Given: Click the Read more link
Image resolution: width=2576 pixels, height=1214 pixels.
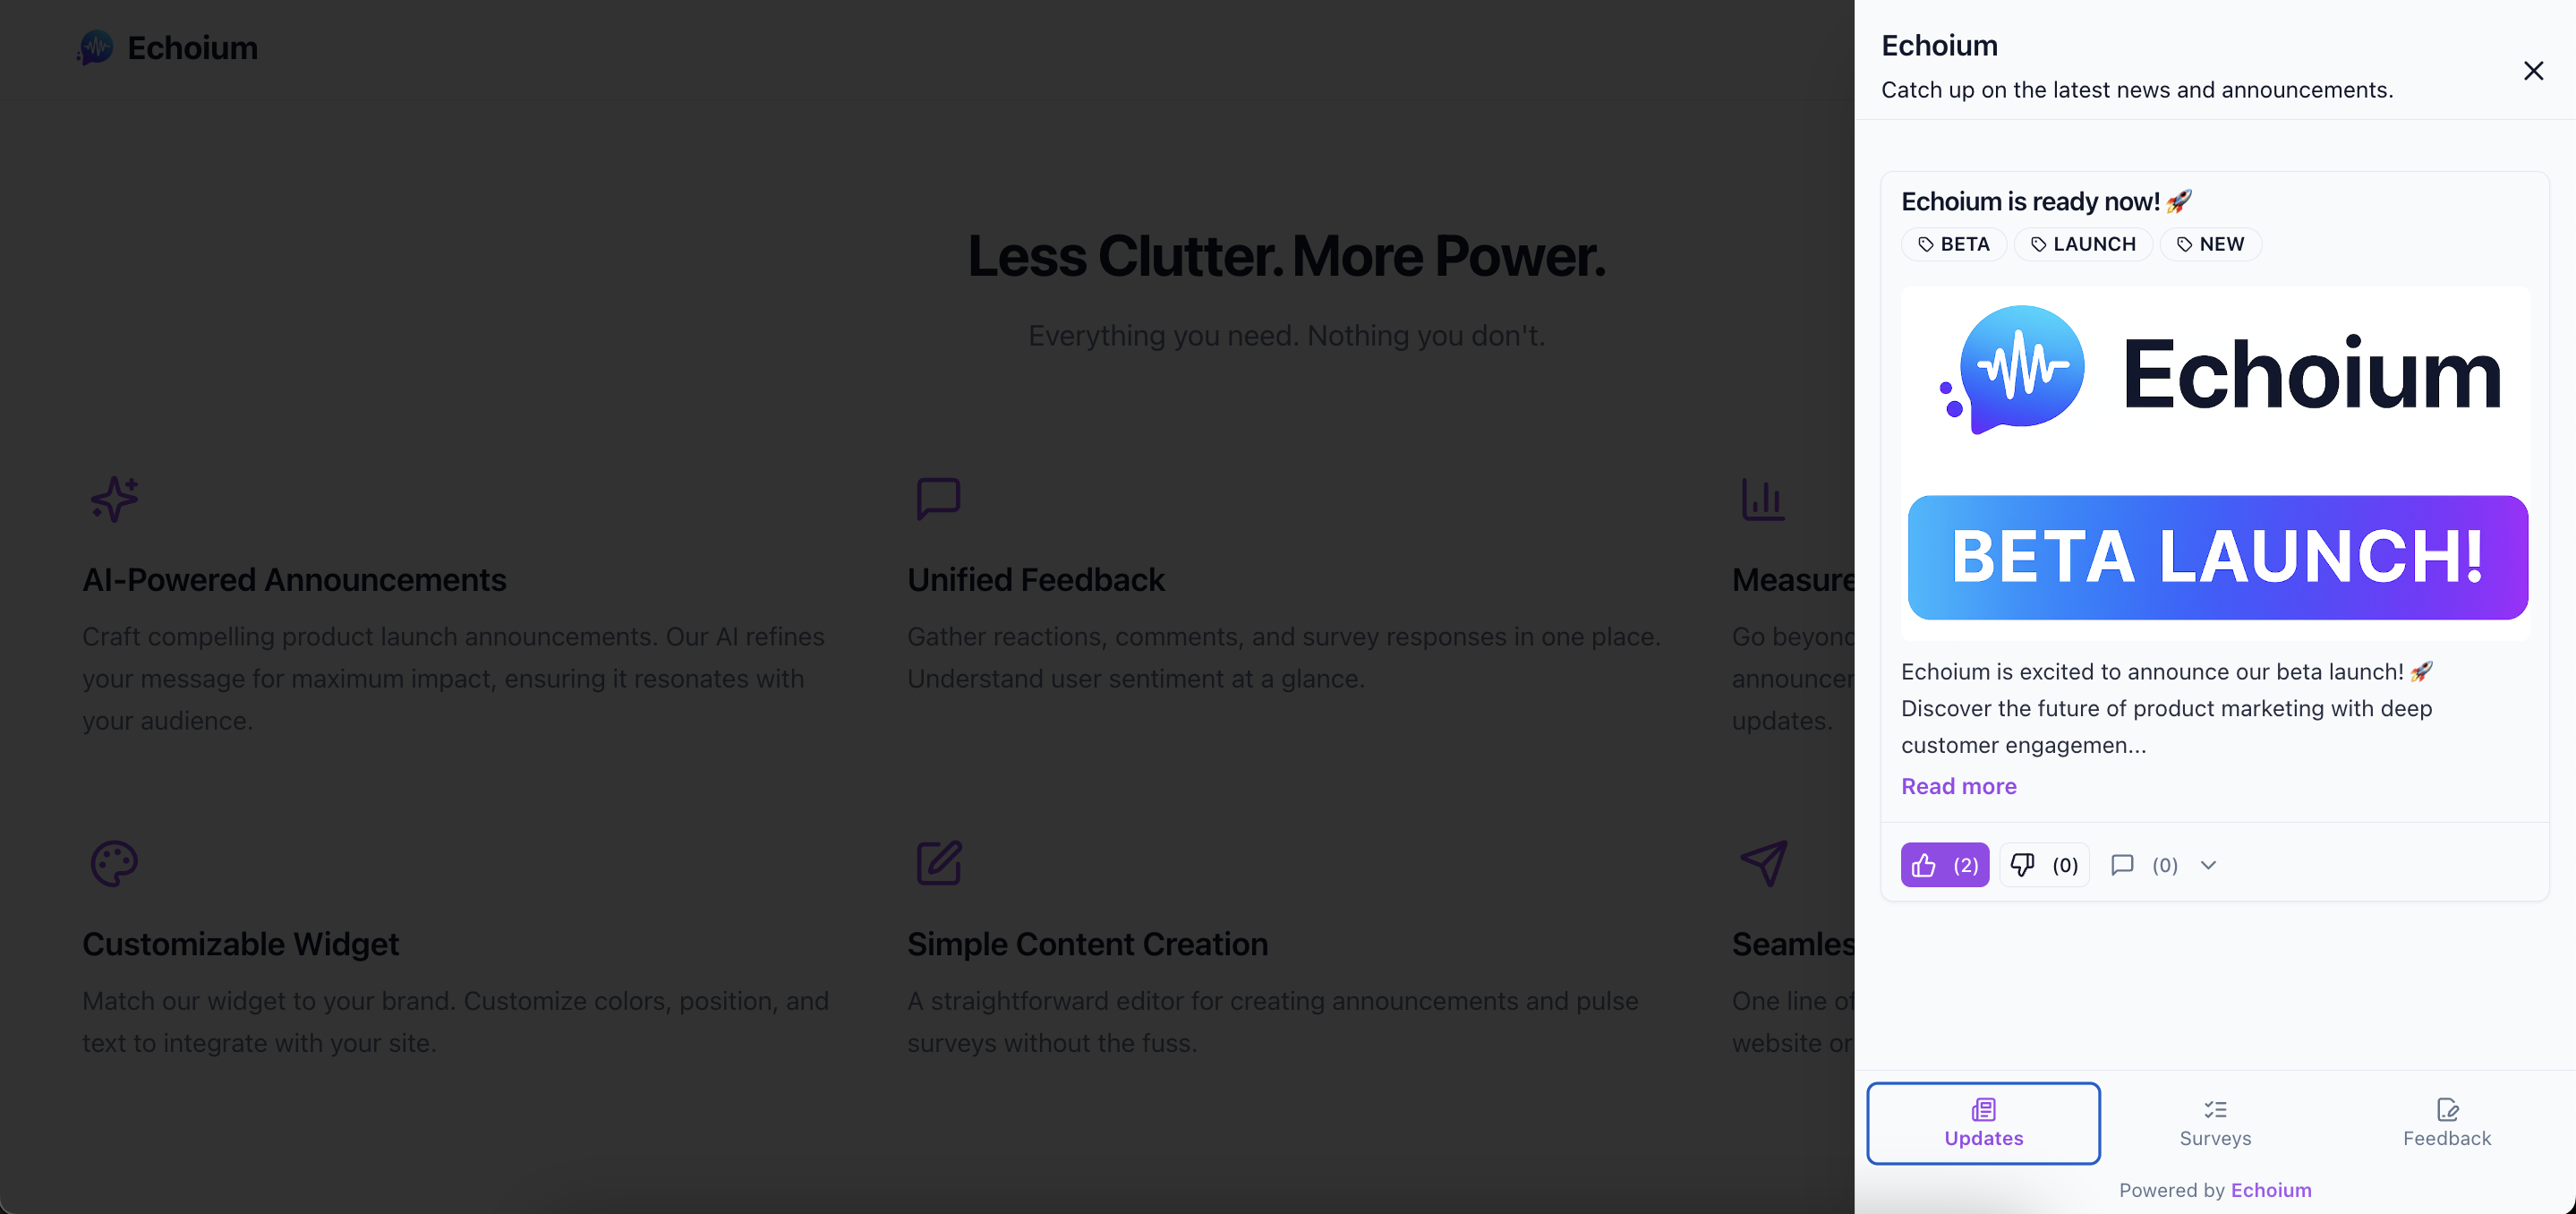Looking at the screenshot, I should tap(1958, 786).
